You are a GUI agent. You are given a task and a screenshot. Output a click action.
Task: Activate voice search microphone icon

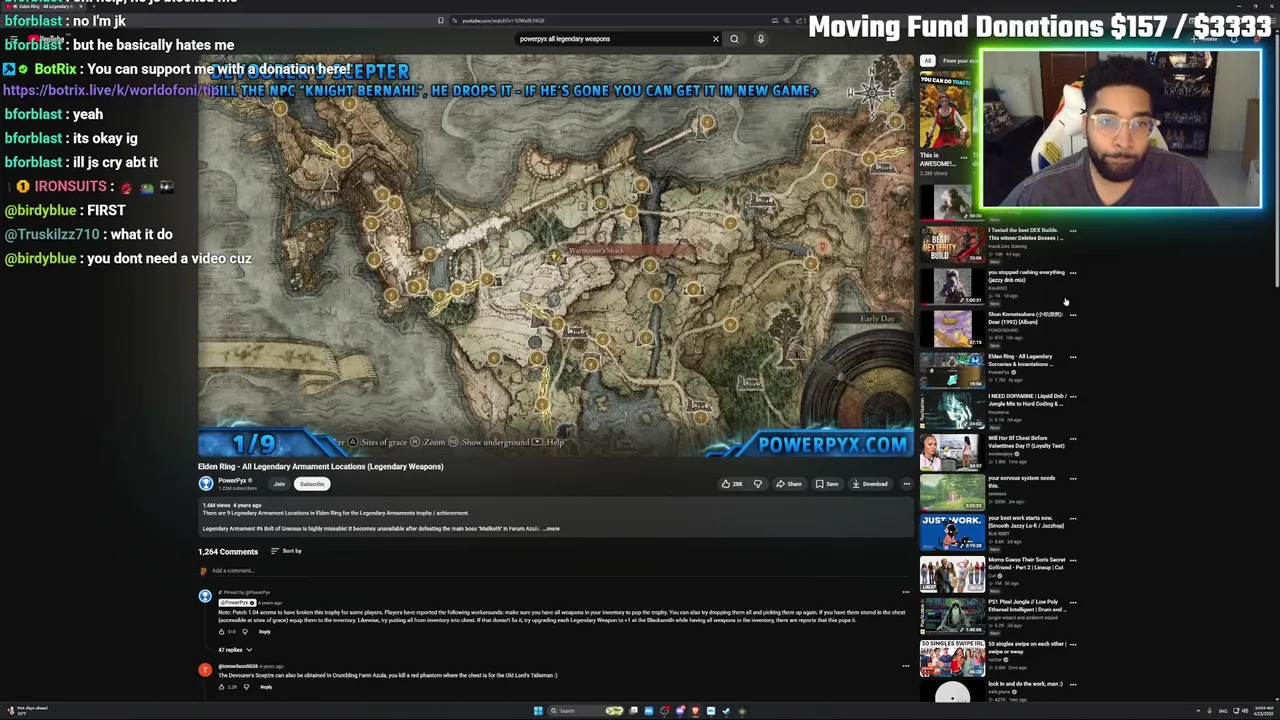[x=760, y=39]
